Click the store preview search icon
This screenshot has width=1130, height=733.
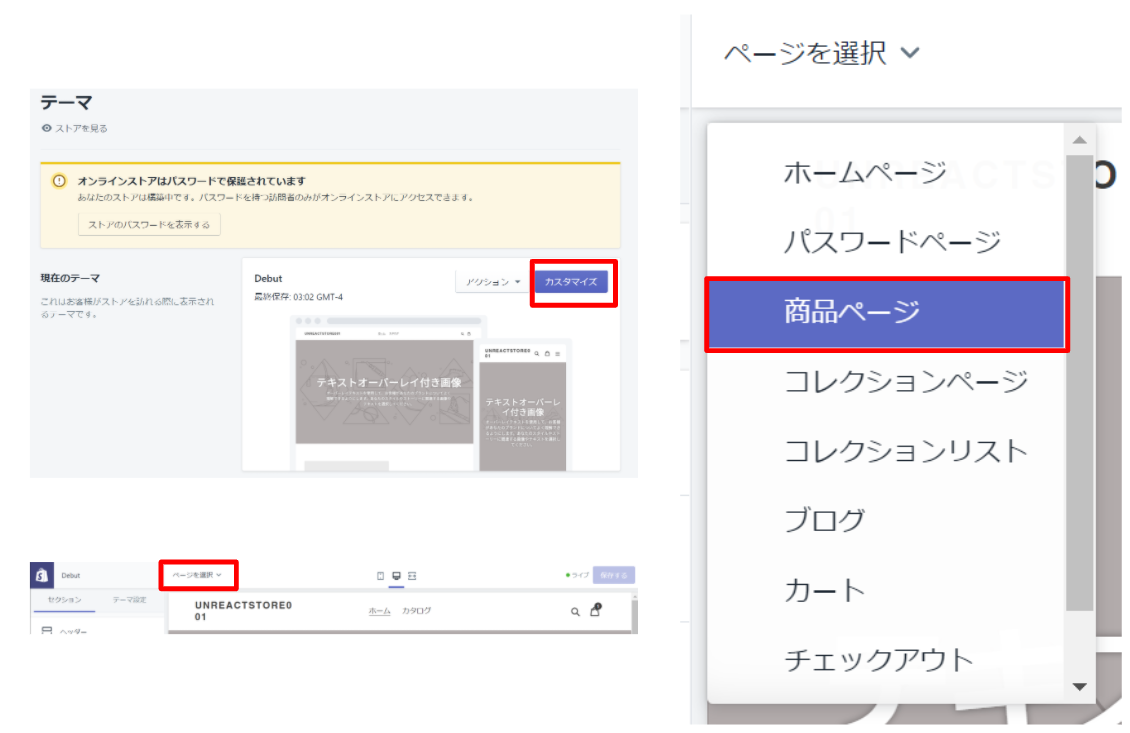(x=575, y=612)
